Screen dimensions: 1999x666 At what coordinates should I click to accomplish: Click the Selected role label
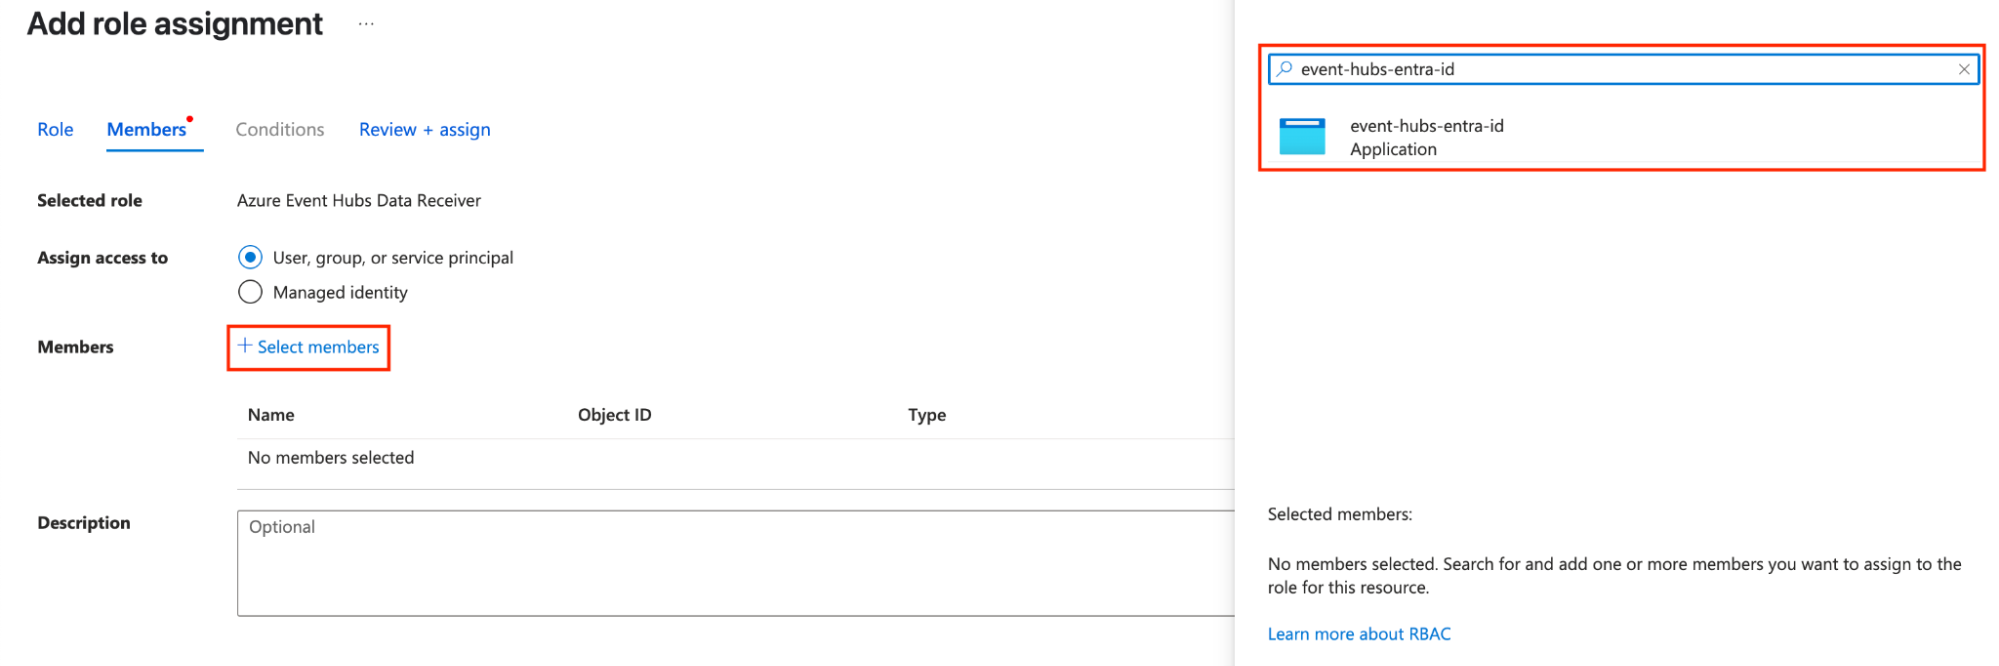point(90,201)
